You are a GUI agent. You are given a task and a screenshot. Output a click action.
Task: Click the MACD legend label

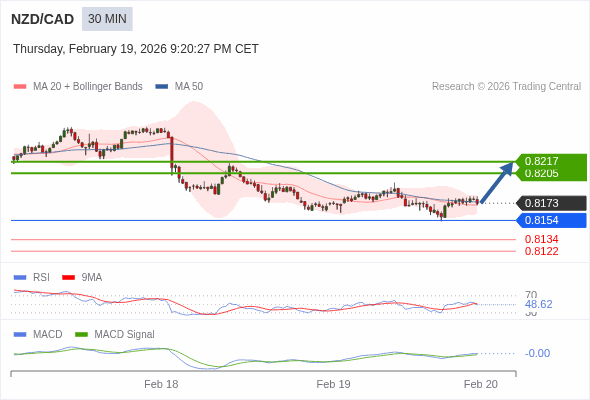click(x=48, y=335)
